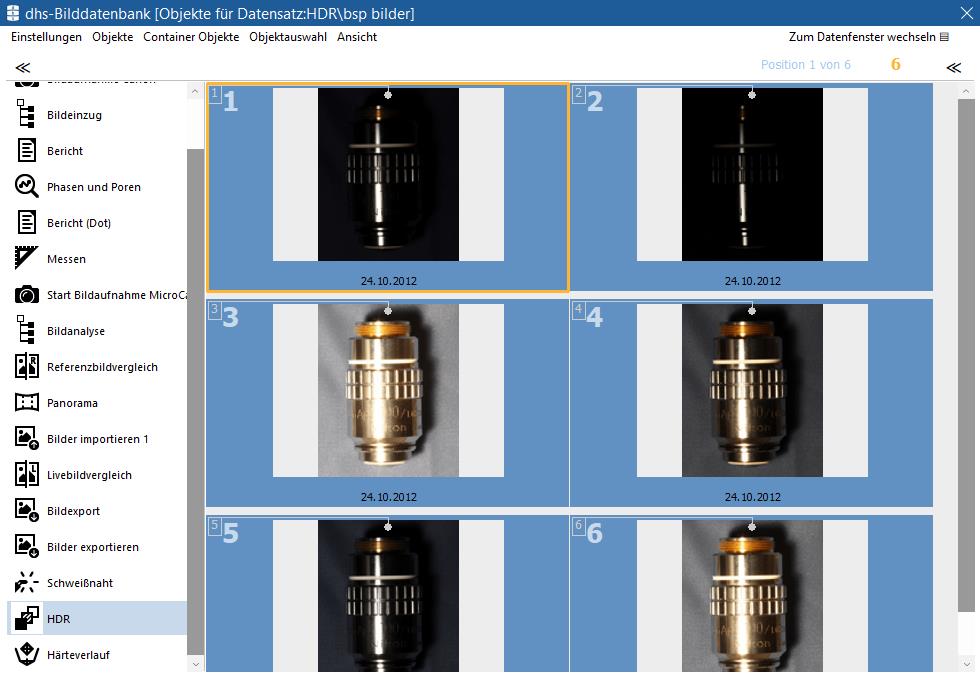The width and height of the screenshot is (980, 678).
Task: Open the Objektauswahl menu
Action: tap(288, 37)
